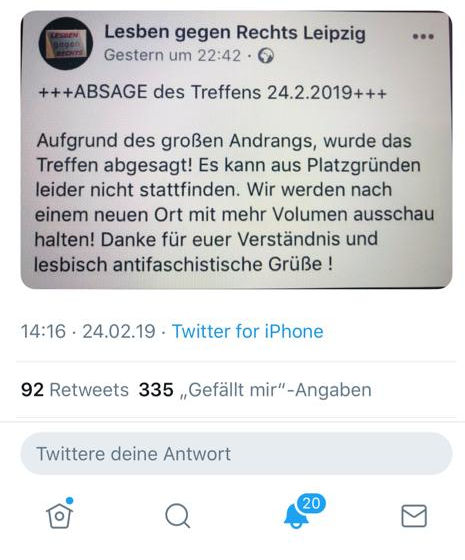Open Lesben gegen Rechts profile picture

(x=66, y=43)
